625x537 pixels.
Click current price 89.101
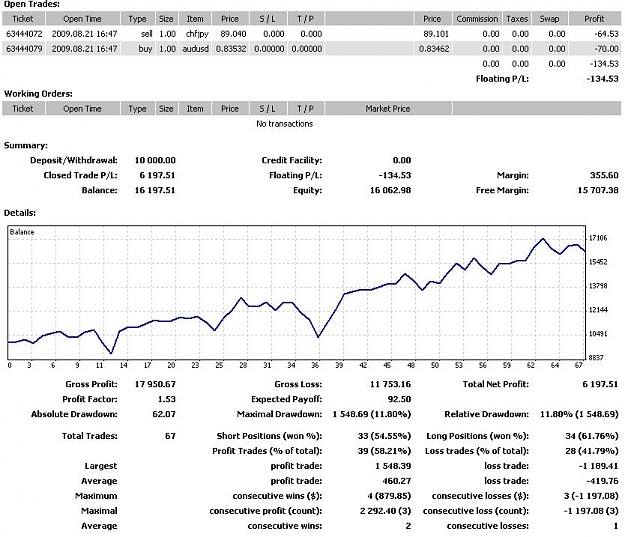click(436, 34)
